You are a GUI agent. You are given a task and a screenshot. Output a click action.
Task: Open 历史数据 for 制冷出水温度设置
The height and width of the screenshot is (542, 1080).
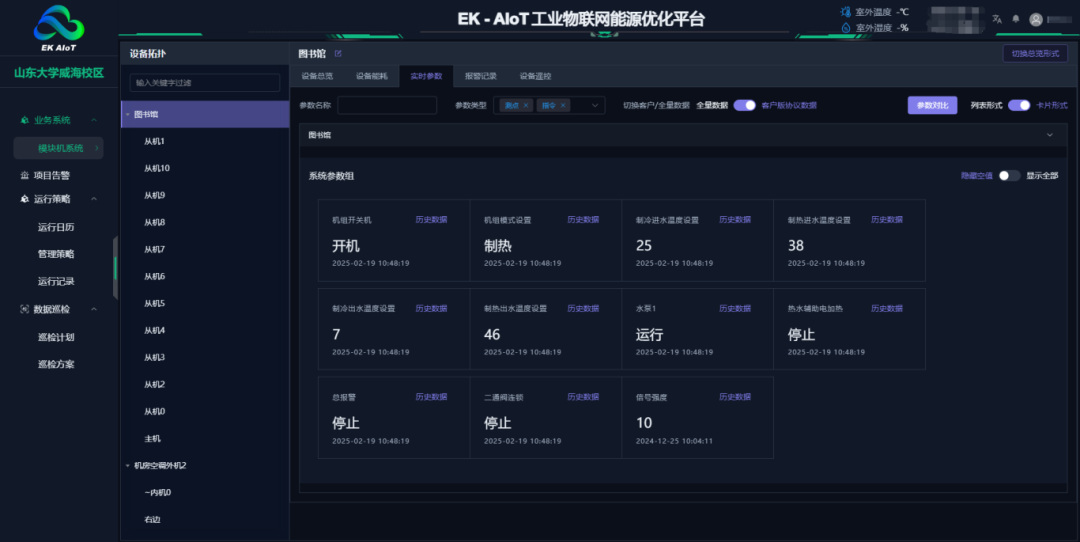[431, 309]
